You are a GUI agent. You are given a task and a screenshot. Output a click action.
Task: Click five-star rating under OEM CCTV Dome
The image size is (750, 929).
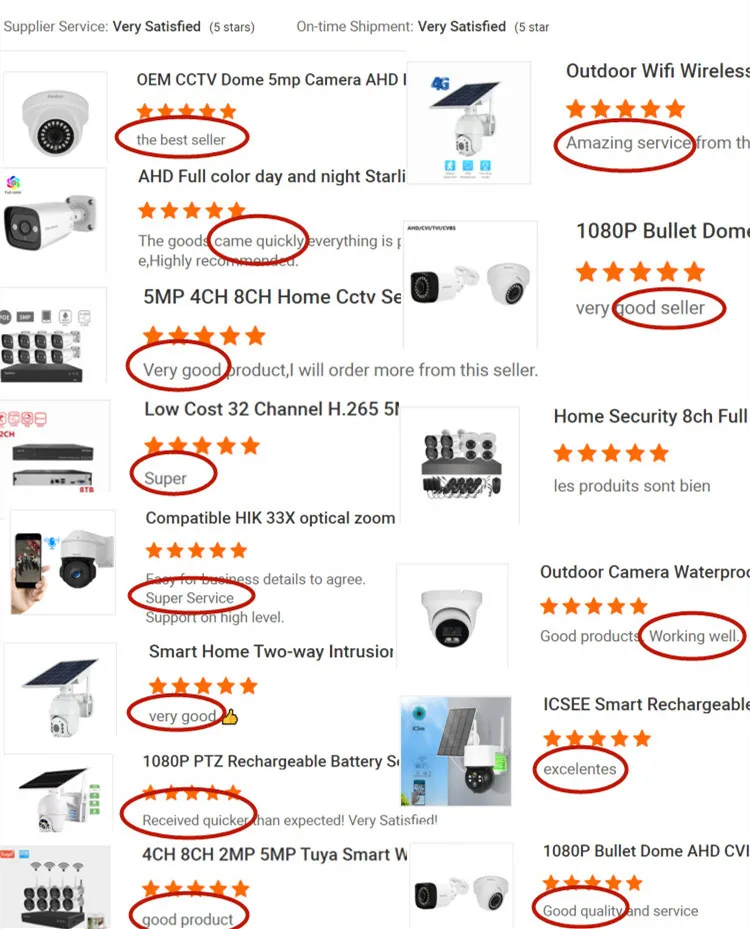187,111
